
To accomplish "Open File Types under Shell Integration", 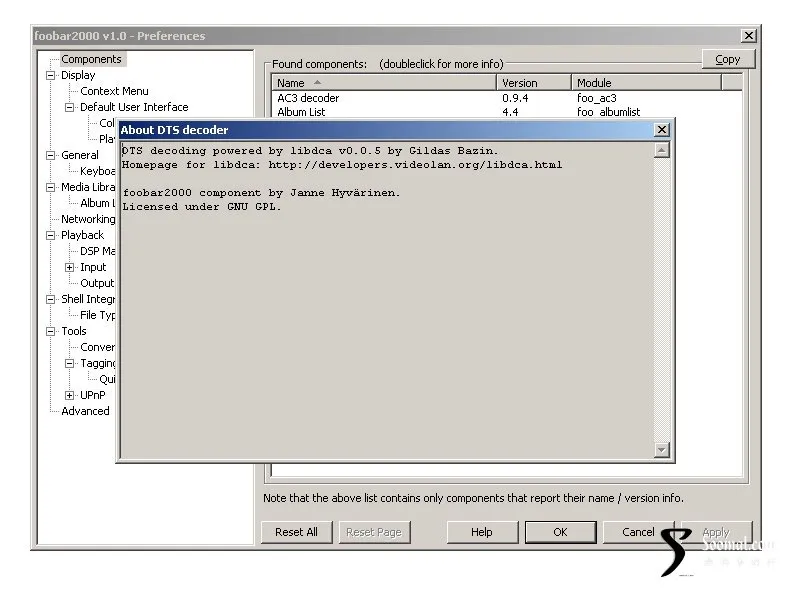I will point(97,315).
